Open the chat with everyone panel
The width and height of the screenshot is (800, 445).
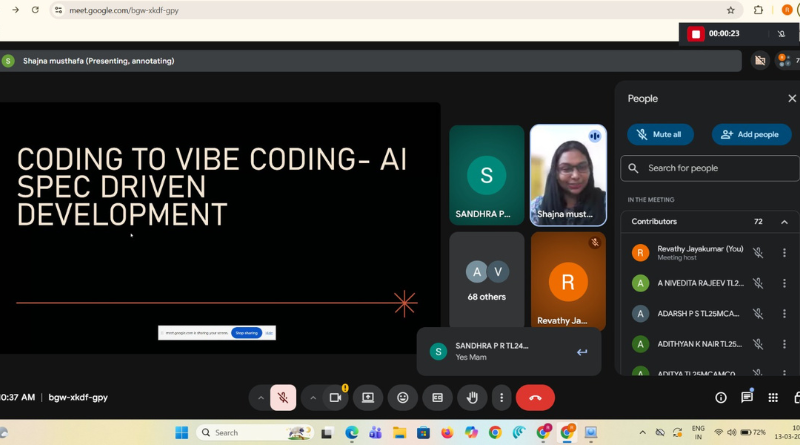coord(747,397)
